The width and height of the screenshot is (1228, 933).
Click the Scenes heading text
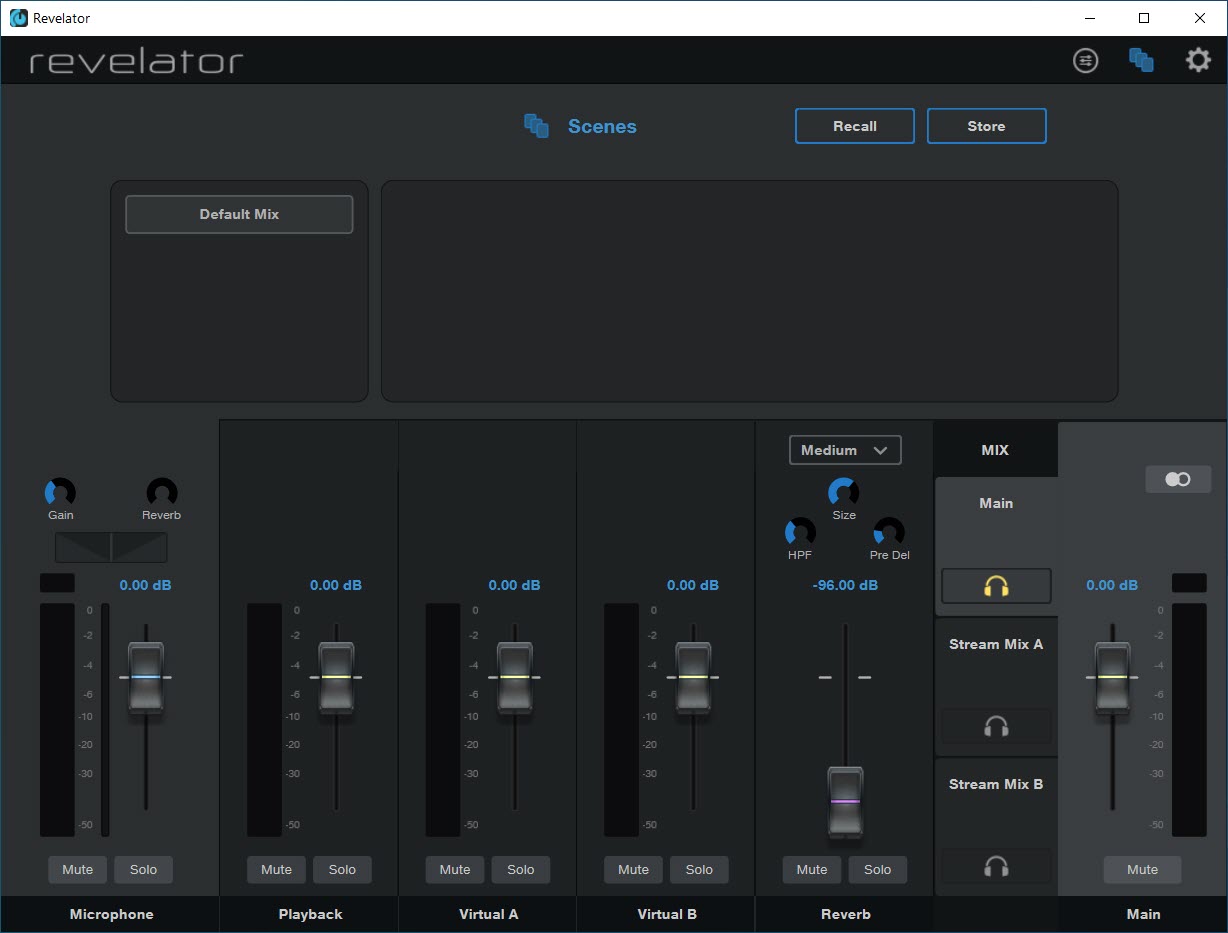point(602,126)
